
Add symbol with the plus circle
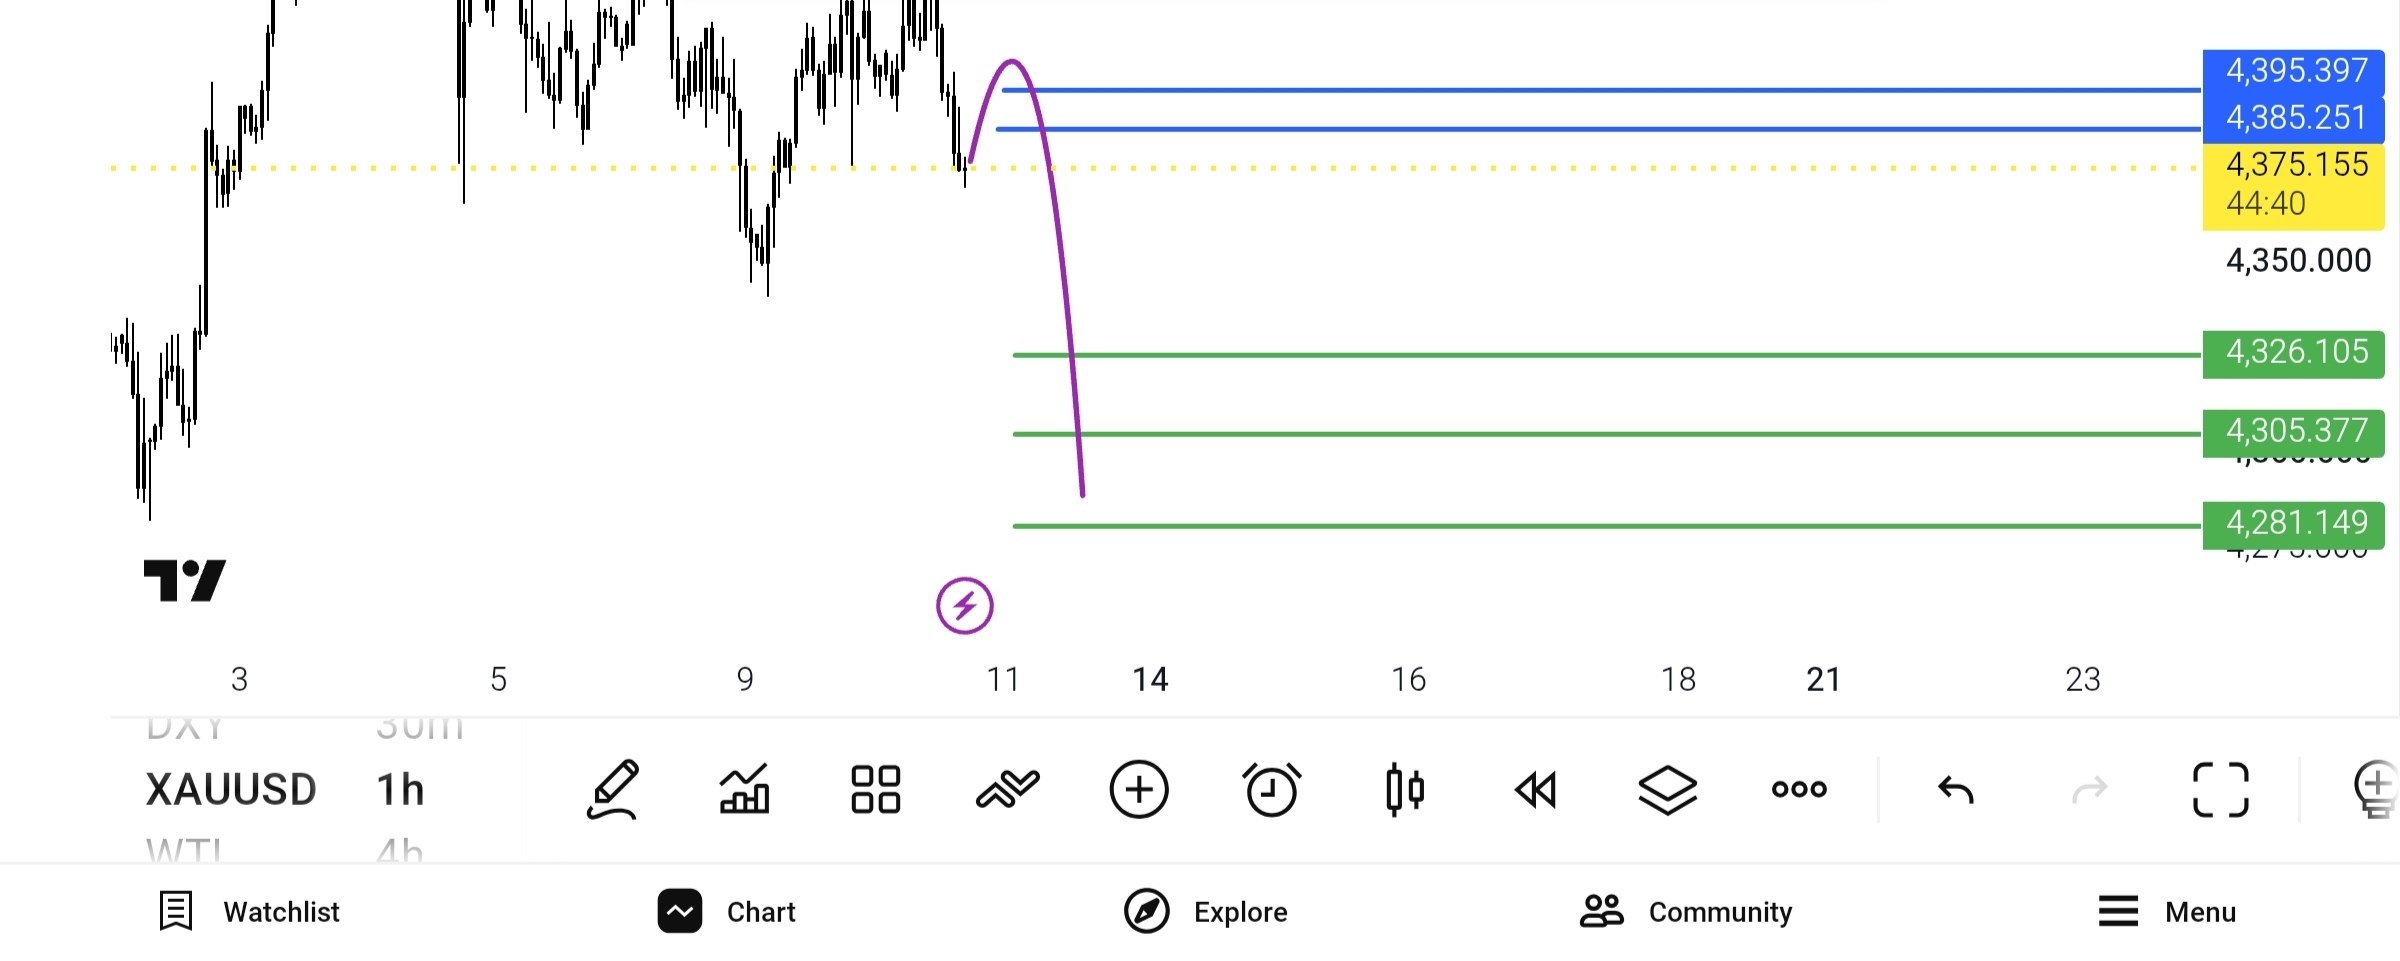pos(1139,790)
